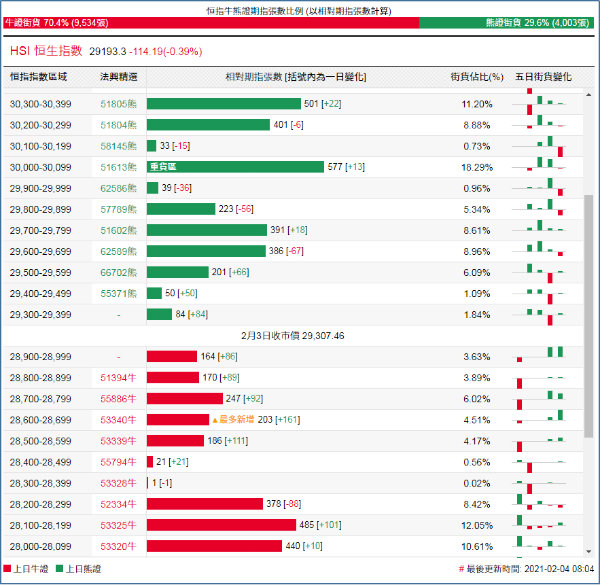Viewport: 600px width, 585px height.
Task: Click the red 上日牛證 legend square
Action: coord(8,569)
